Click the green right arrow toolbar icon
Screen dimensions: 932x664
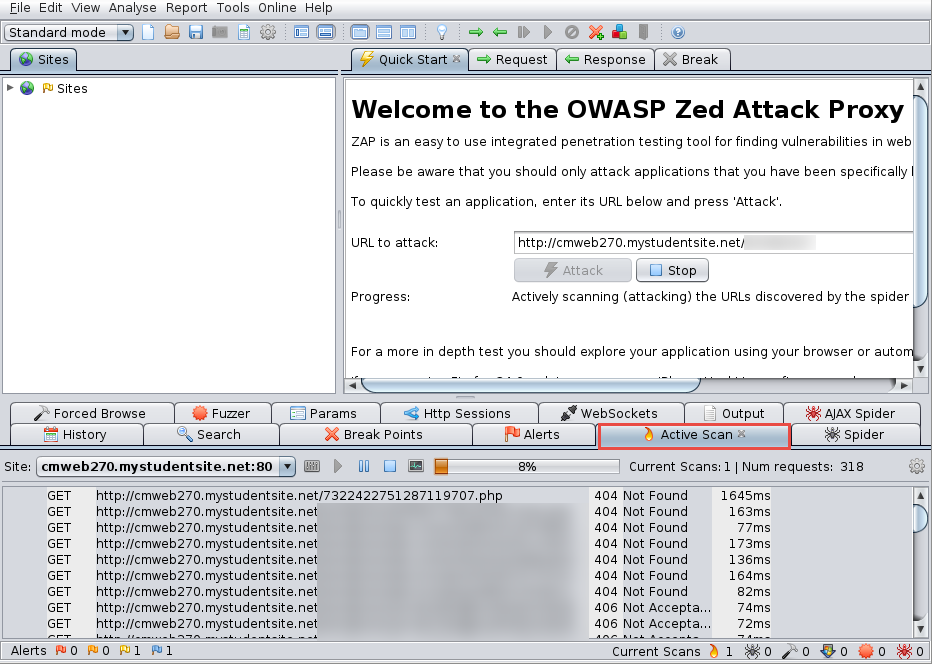click(x=476, y=32)
